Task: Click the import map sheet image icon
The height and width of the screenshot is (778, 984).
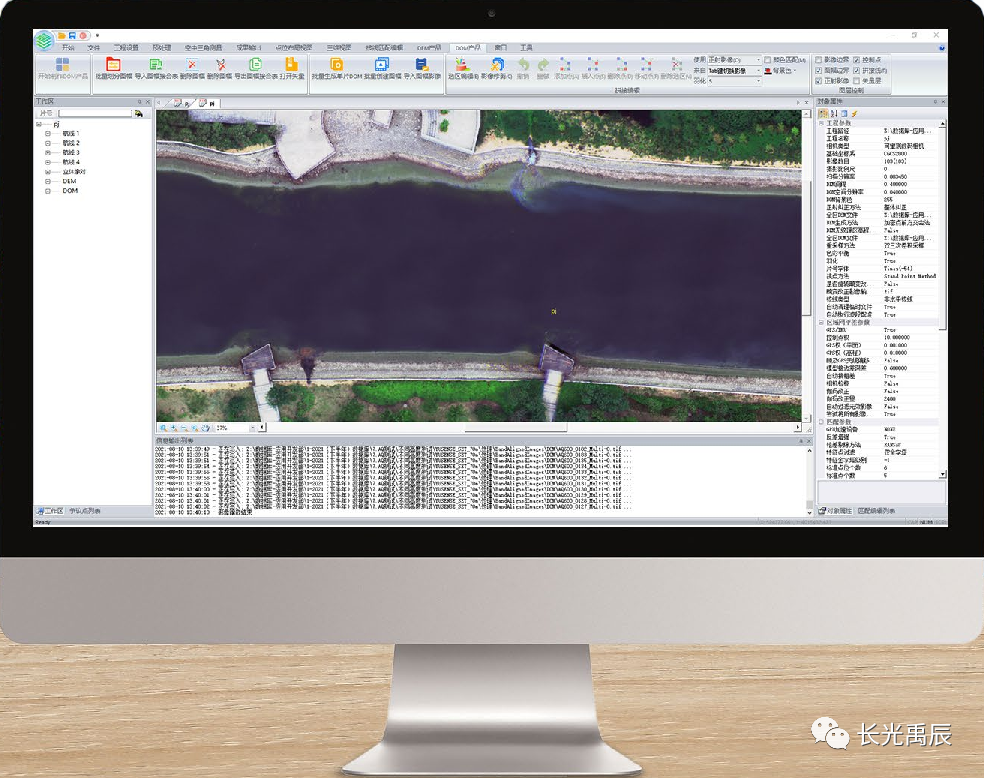Action: (422, 66)
